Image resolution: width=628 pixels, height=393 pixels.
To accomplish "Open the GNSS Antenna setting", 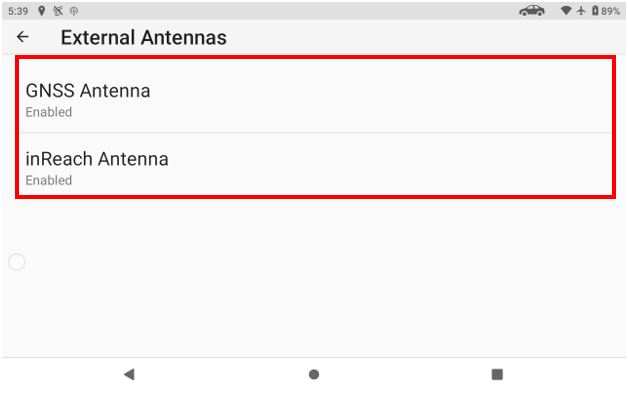I will click(316, 99).
